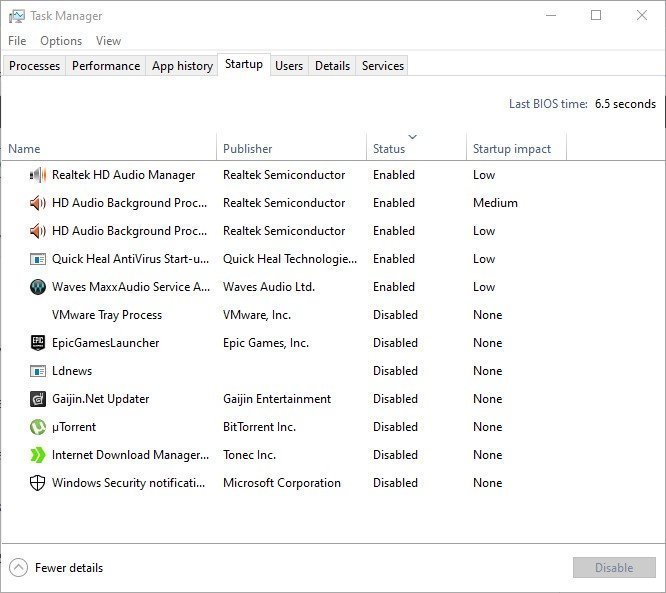Select Realtek HD Audio Manager name
The image size is (666, 593).
(124, 175)
